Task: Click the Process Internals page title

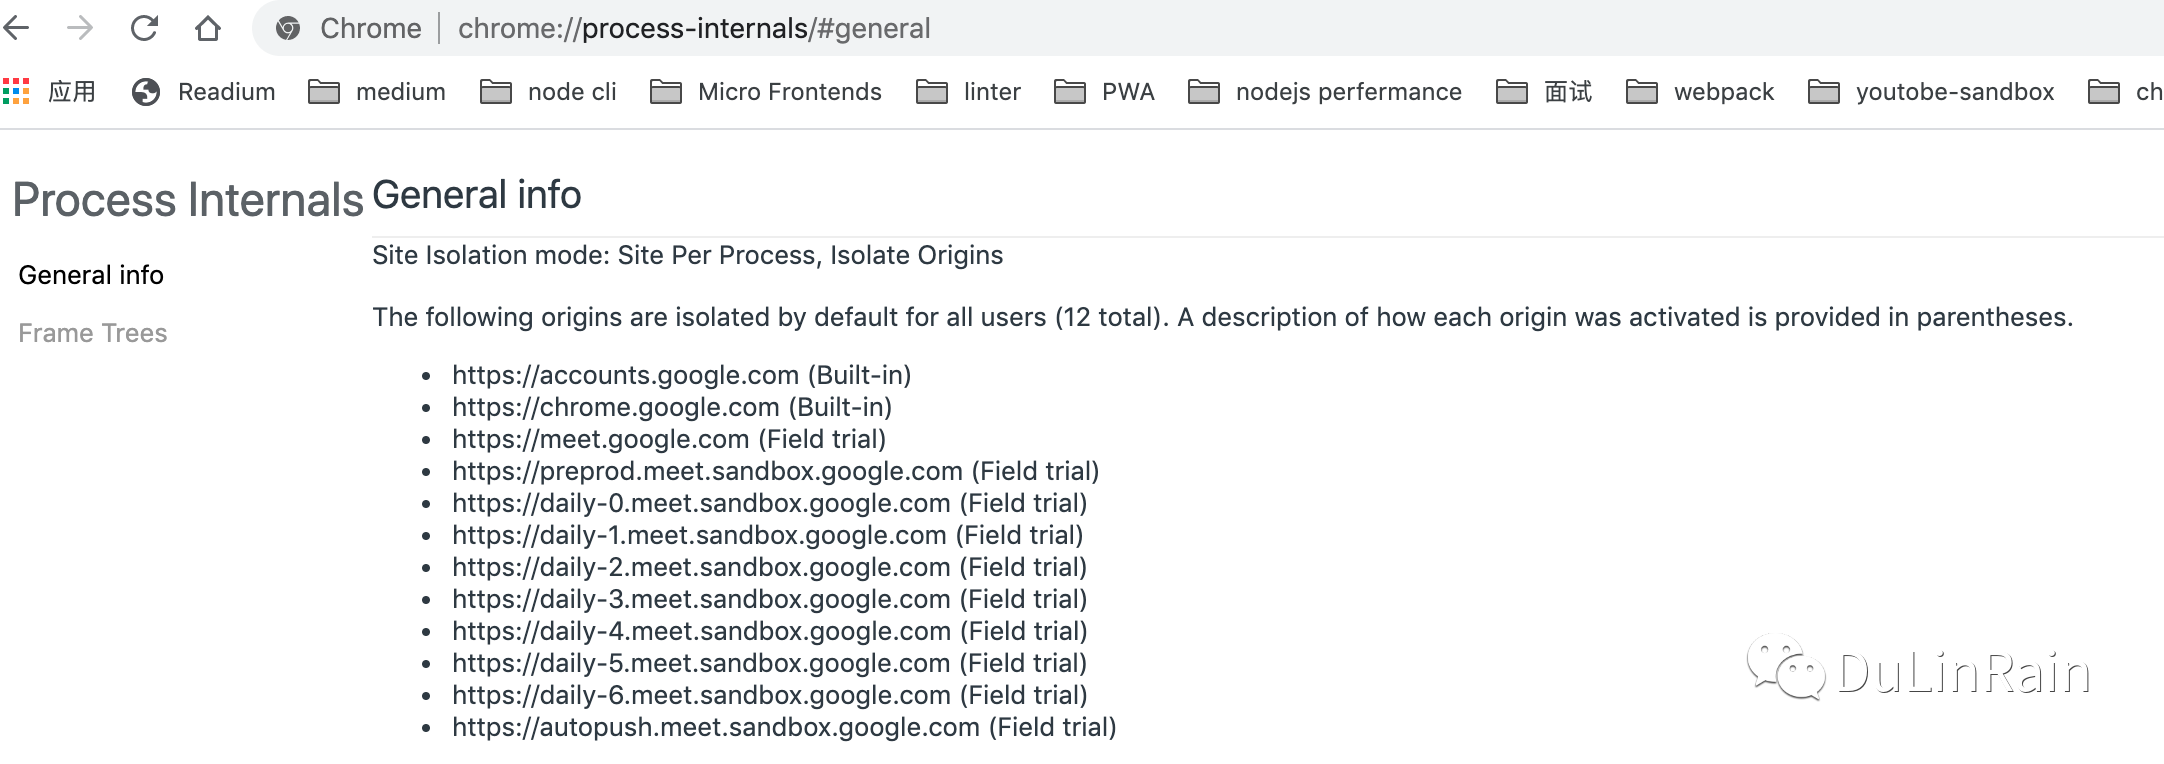Action: tap(187, 200)
